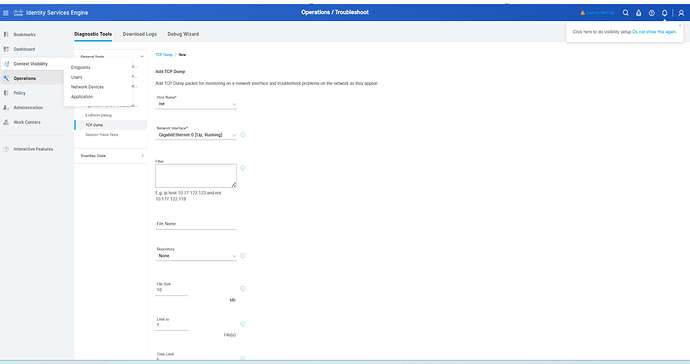Click the License Warning triangle icon
690x364 pixels.
[583, 13]
